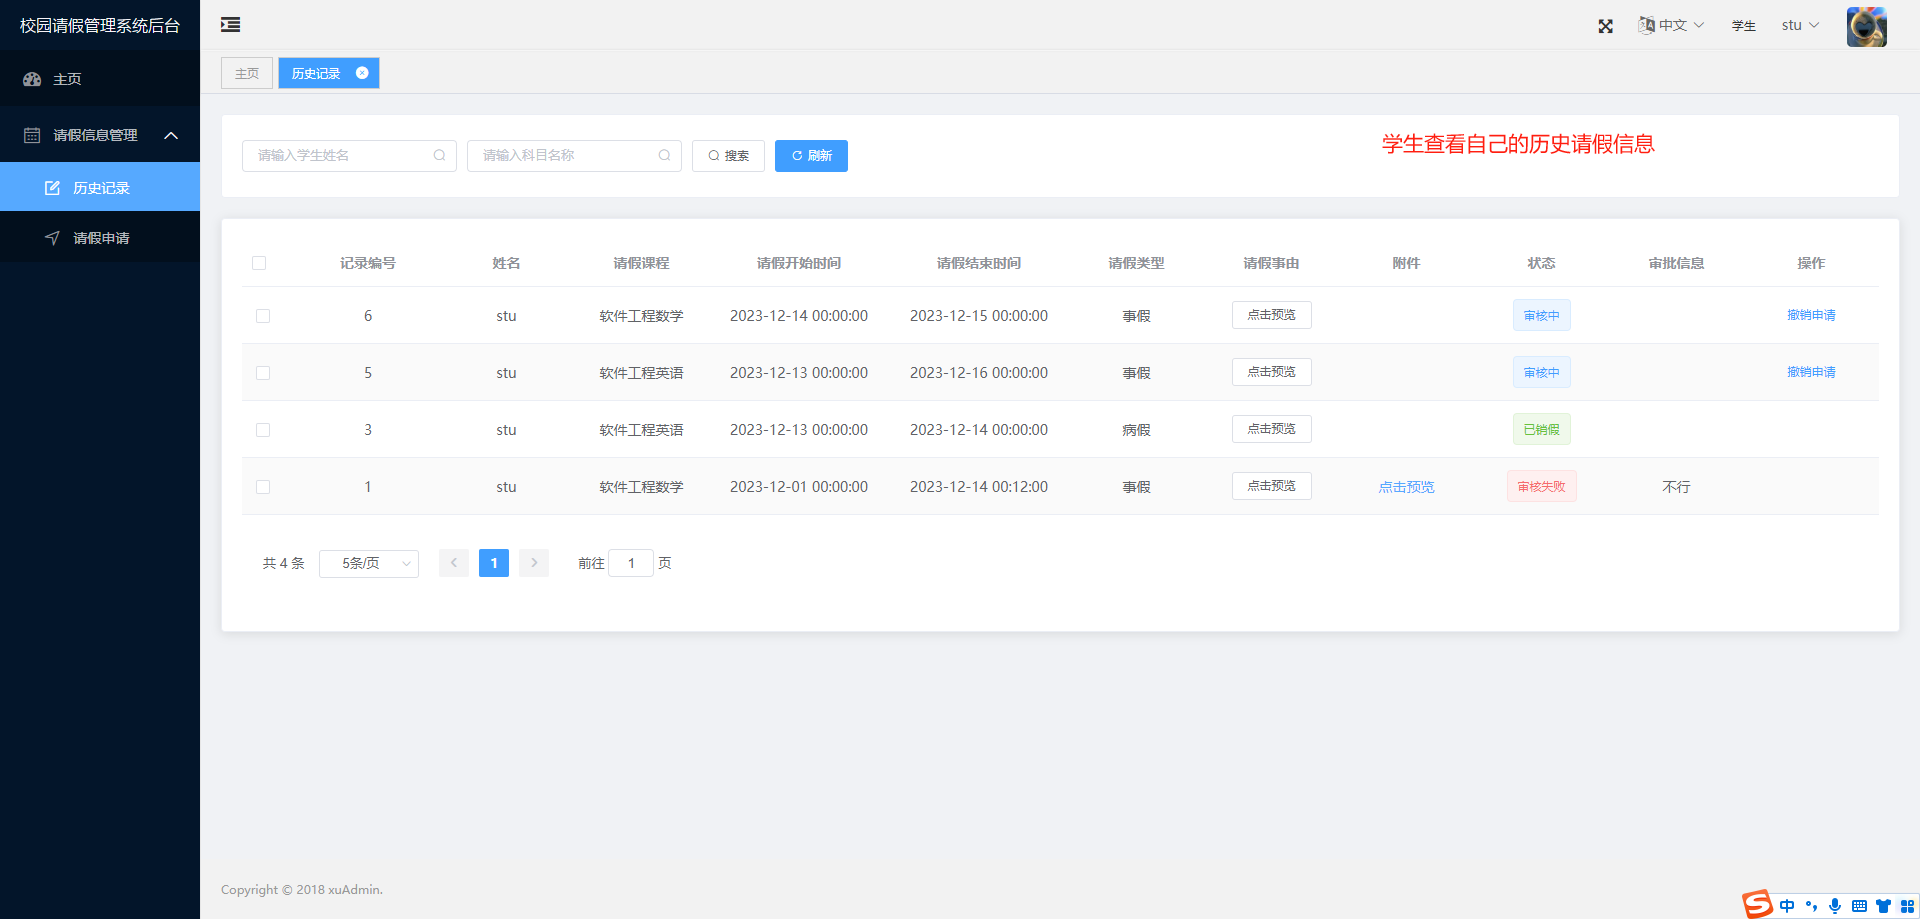
Task: Check the box for record number 1
Action: click(263, 487)
